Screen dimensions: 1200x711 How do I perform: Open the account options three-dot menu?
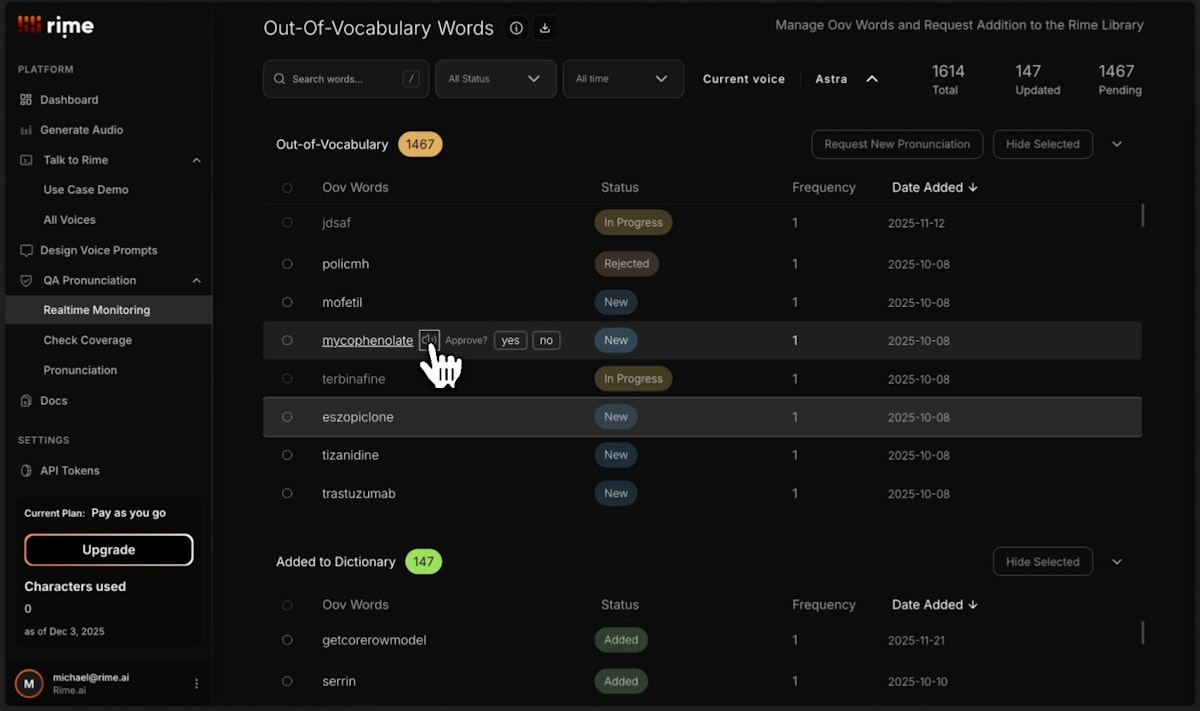click(196, 684)
